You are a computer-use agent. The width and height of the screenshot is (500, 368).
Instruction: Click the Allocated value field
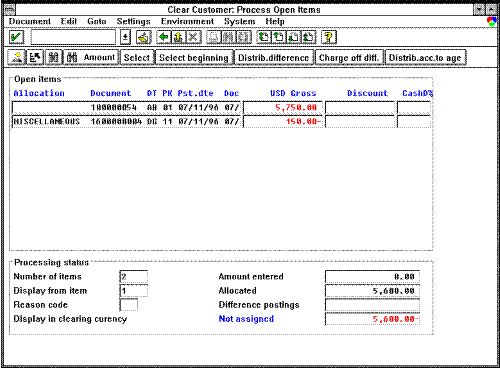372,291
